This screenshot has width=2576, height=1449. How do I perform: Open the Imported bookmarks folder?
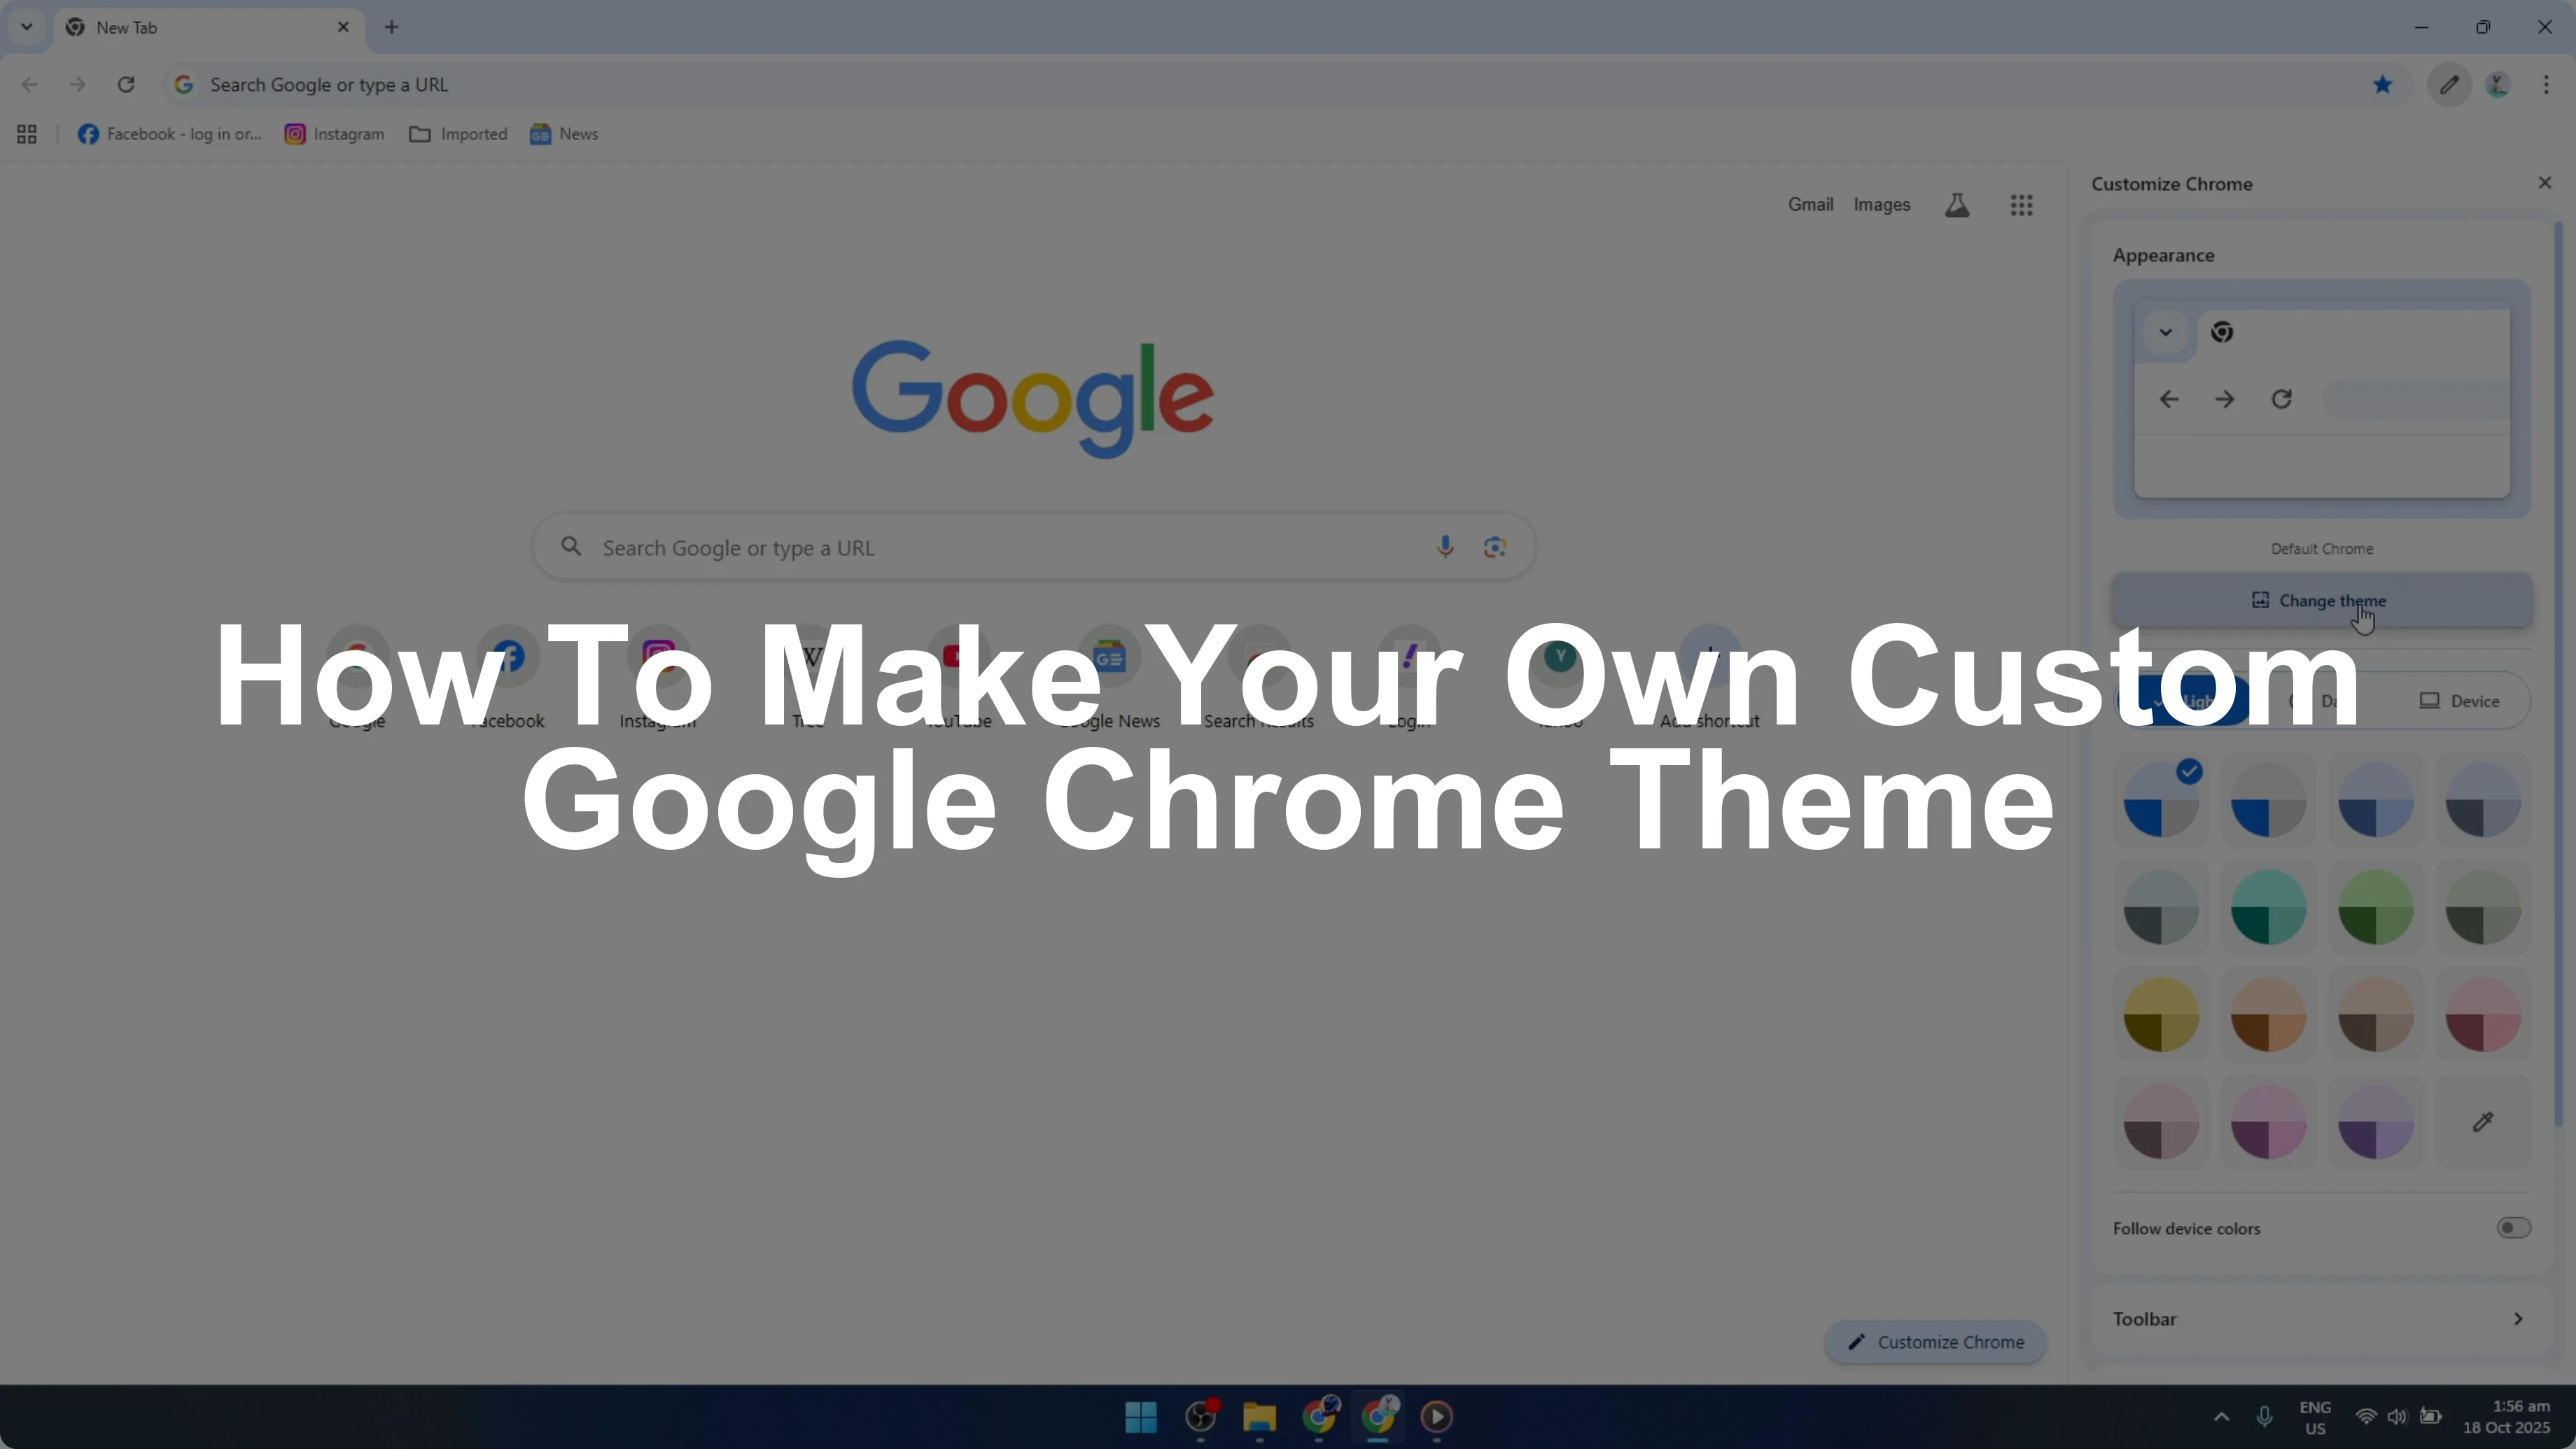[458, 134]
